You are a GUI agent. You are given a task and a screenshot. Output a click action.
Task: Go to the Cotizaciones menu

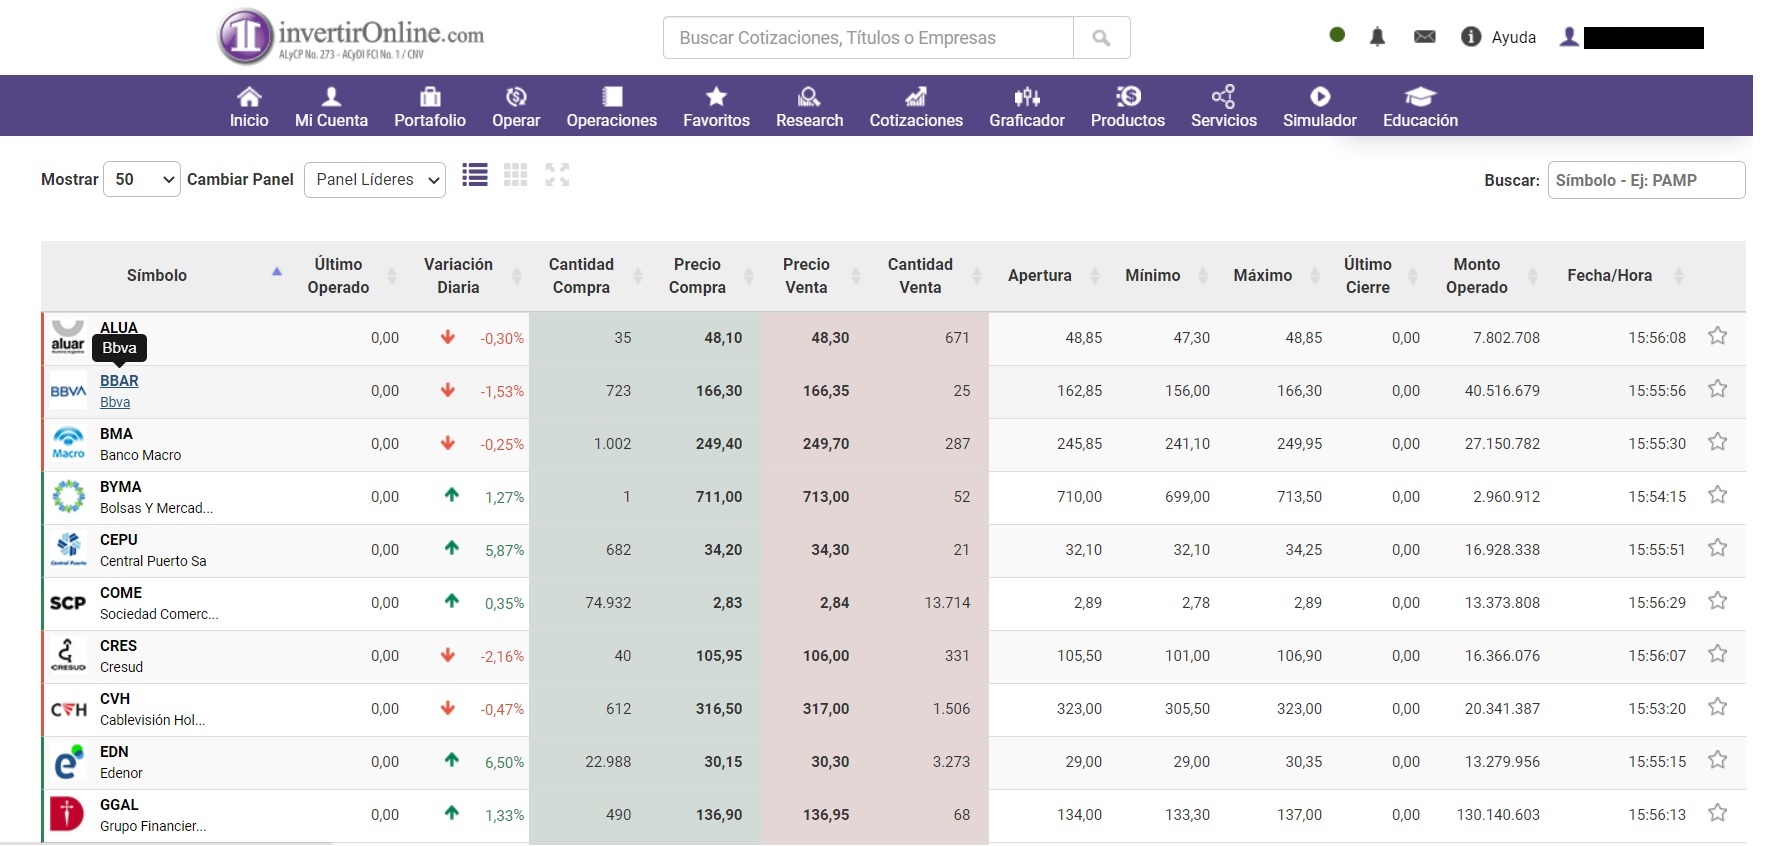click(x=916, y=108)
